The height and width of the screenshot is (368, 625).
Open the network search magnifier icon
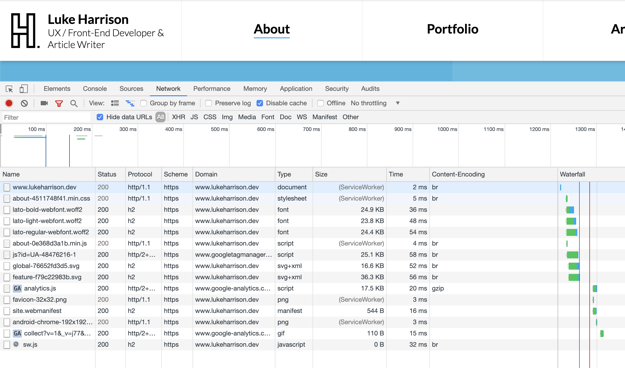pyautogui.click(x=74, y=104)
